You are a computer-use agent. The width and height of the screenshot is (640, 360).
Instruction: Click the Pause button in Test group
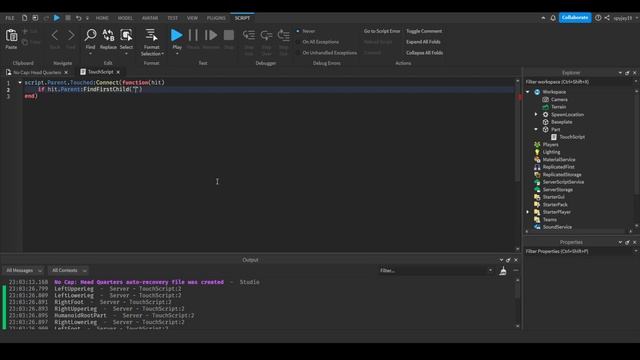click(193, 35)
